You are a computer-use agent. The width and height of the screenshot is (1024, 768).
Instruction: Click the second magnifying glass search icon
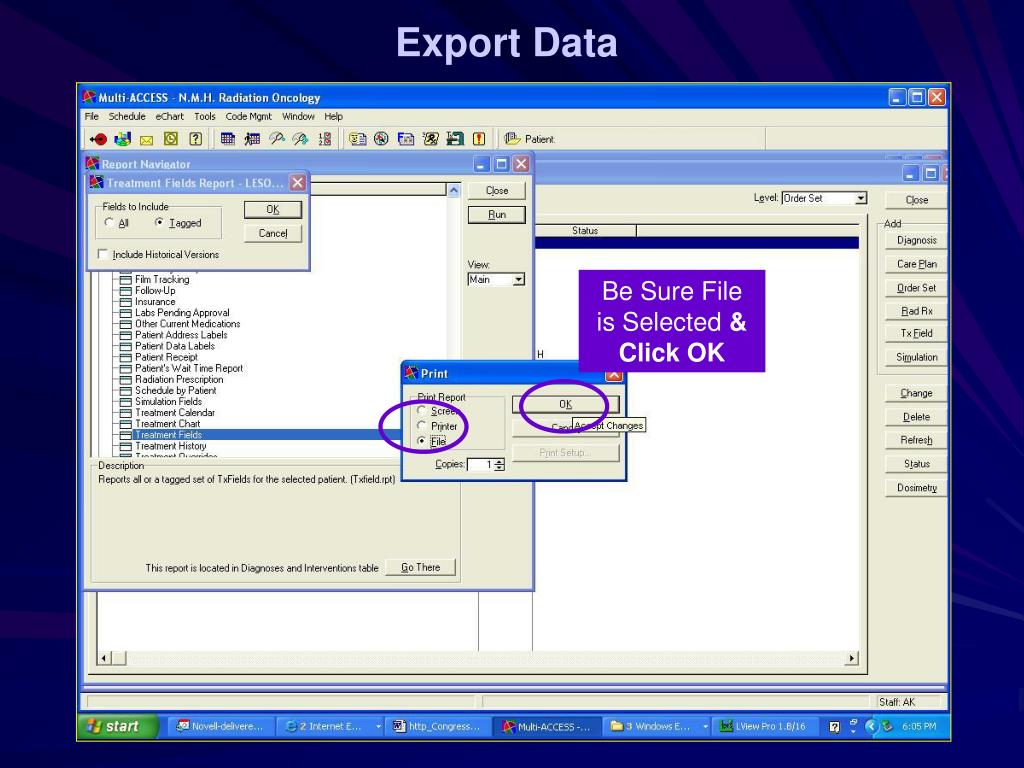click(x=300, y=138)
